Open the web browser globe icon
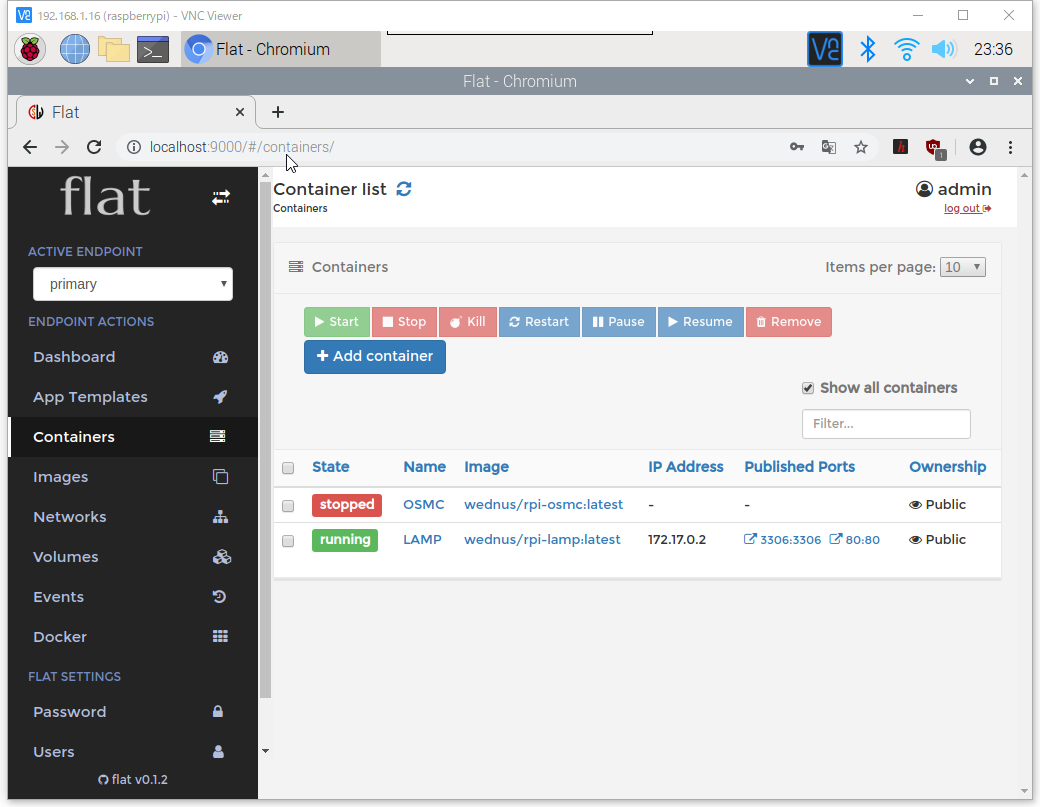 click(x=75, y=50)
